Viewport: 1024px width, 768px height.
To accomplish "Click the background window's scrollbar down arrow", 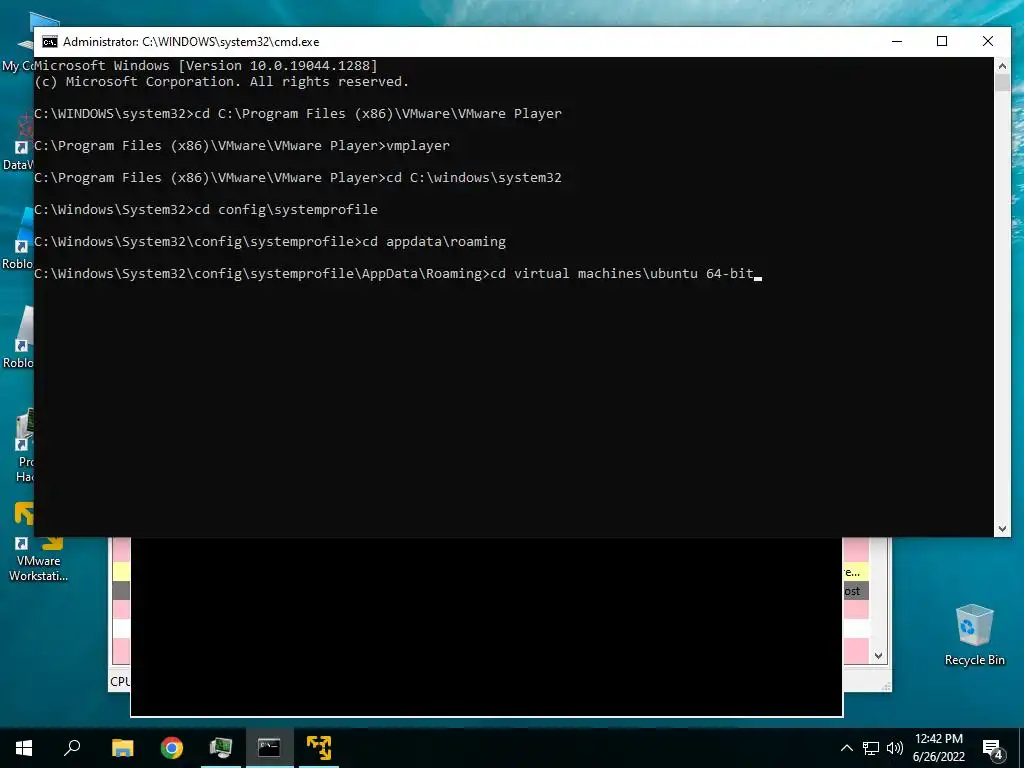I will [x=878, y=656].
